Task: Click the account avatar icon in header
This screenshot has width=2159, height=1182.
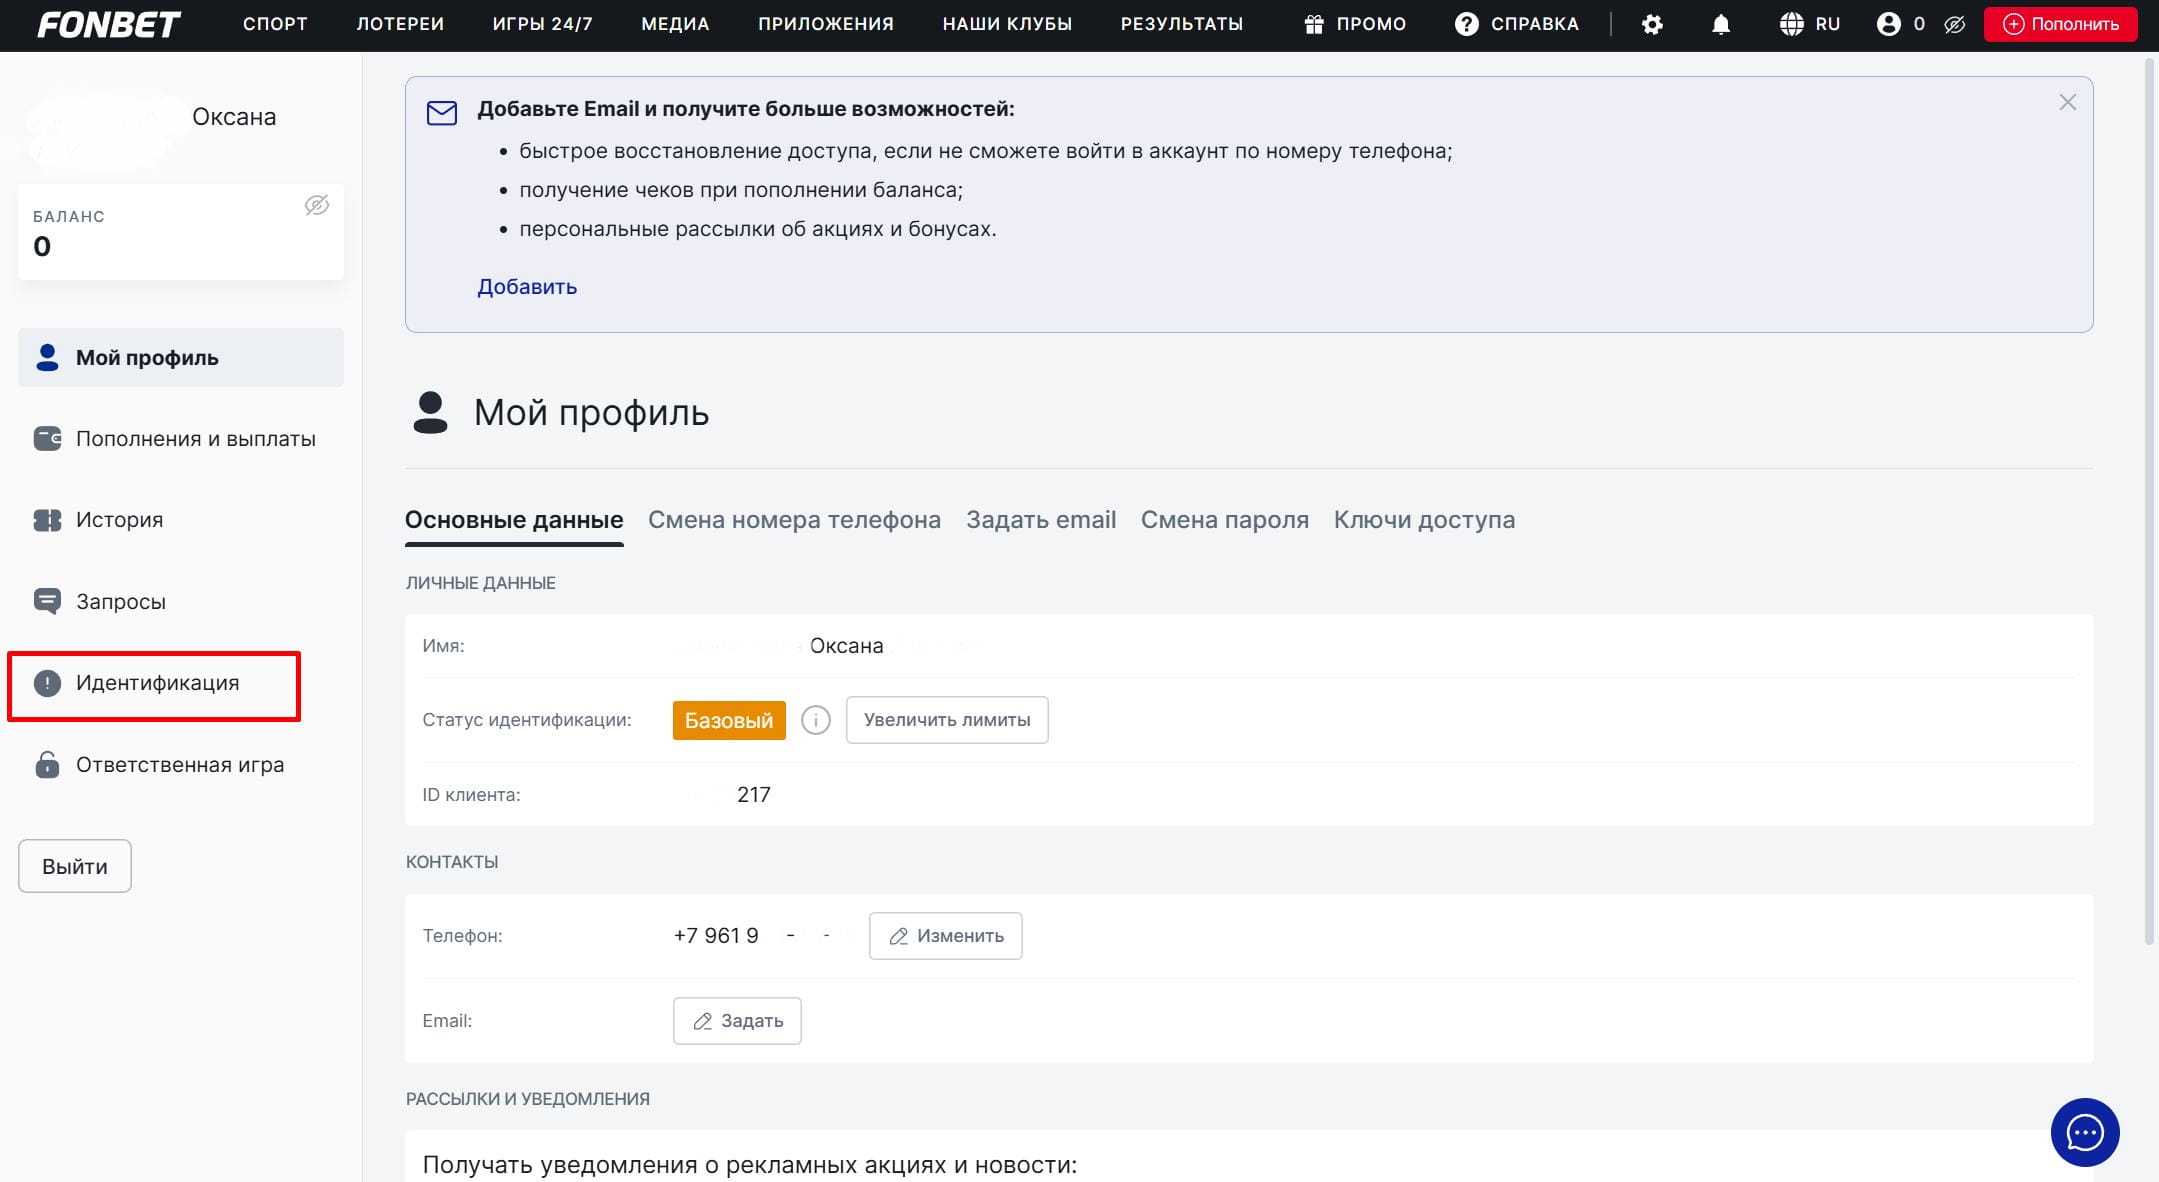Action: (x=1888, y=24)
